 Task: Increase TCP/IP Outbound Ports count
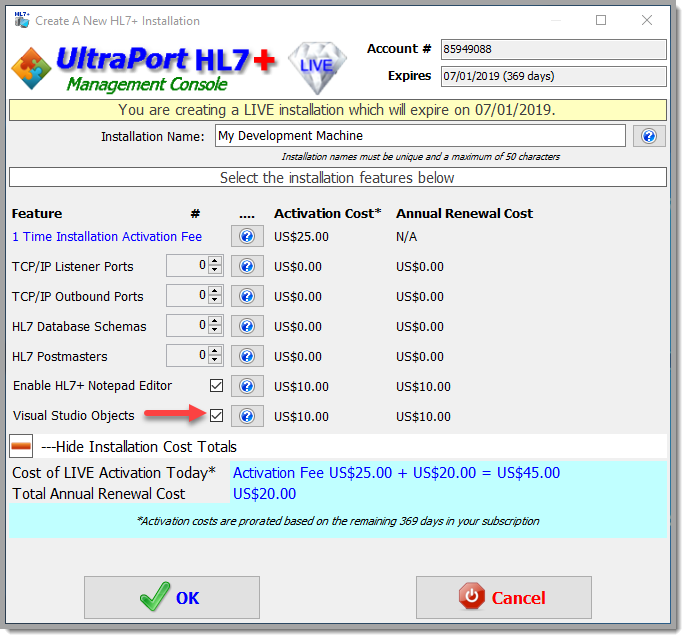(x=215, y=291)
